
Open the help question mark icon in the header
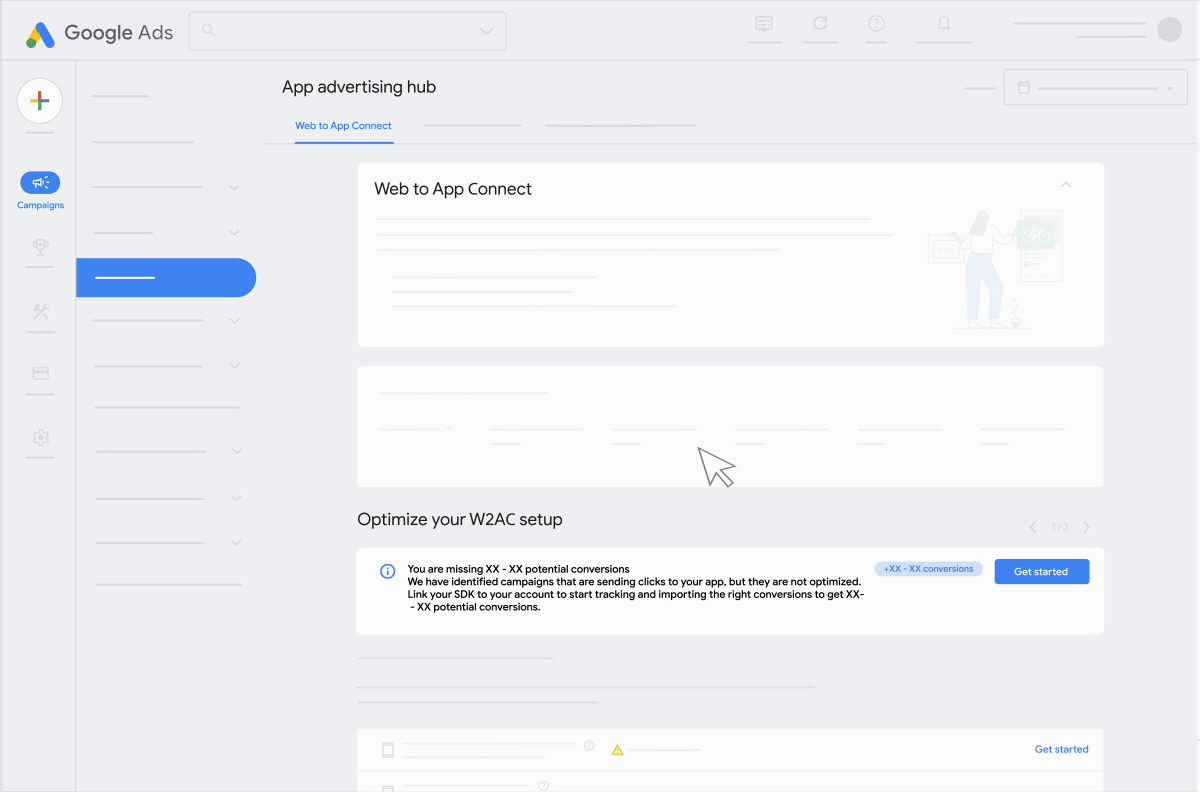coord(876,23)
